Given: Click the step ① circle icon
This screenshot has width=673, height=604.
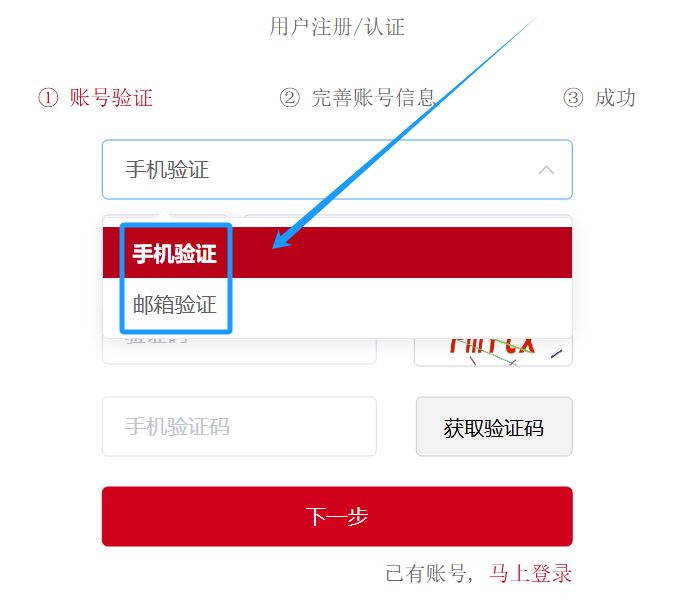Looking at the screenshot, I should point(48,98).
